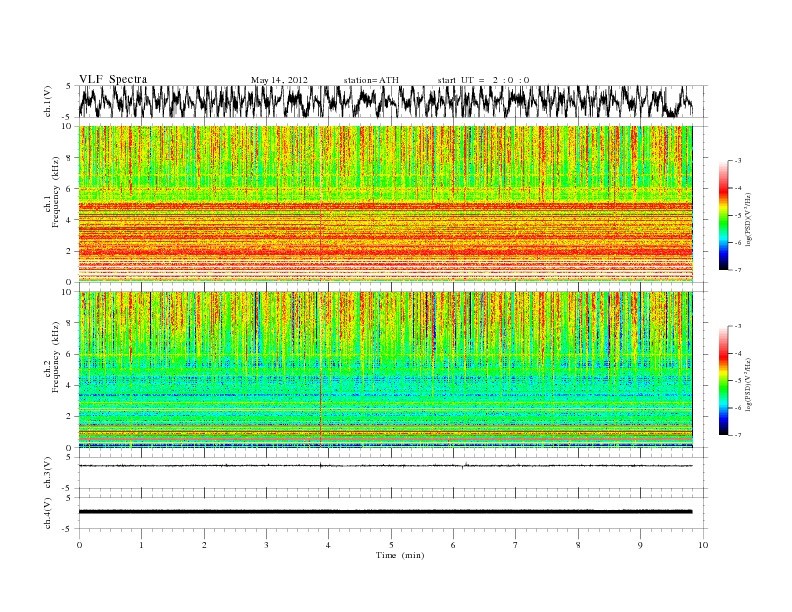Click the "7" tick on the time axis
The image size is (792, 612).
(x=516, y=545)
